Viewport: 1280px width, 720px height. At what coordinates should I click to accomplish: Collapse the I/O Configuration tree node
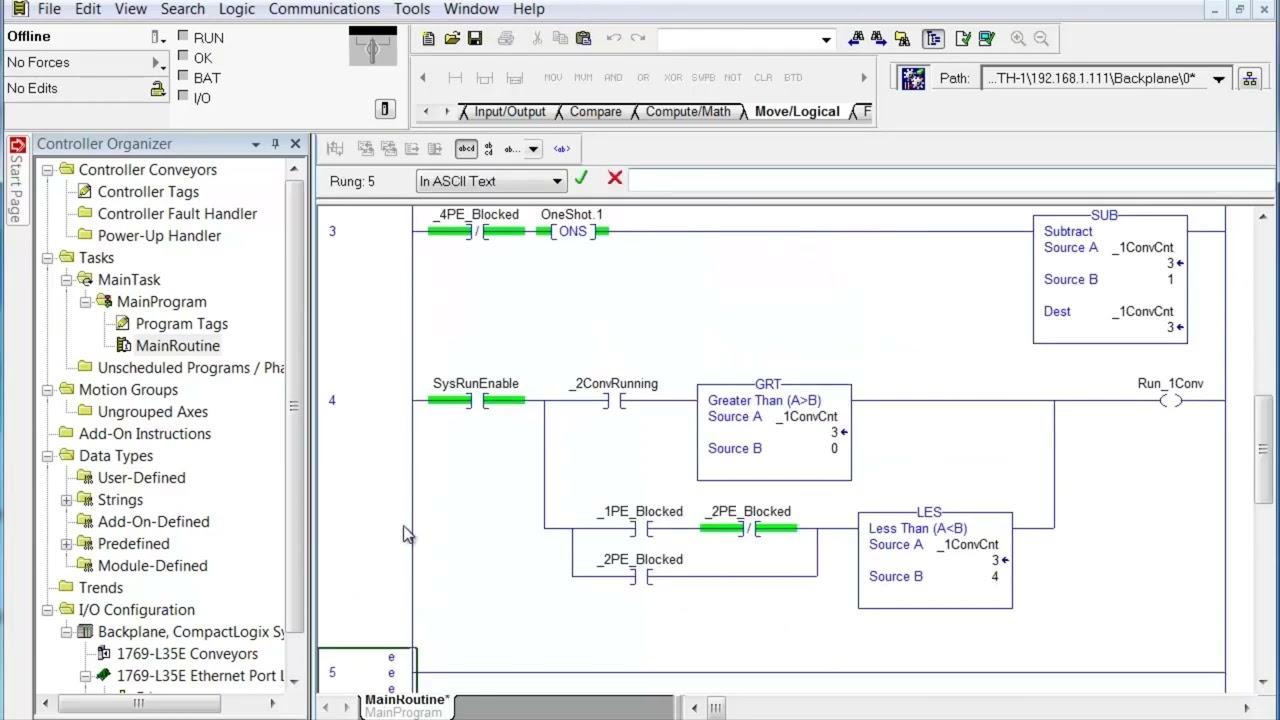click(47, 610)
